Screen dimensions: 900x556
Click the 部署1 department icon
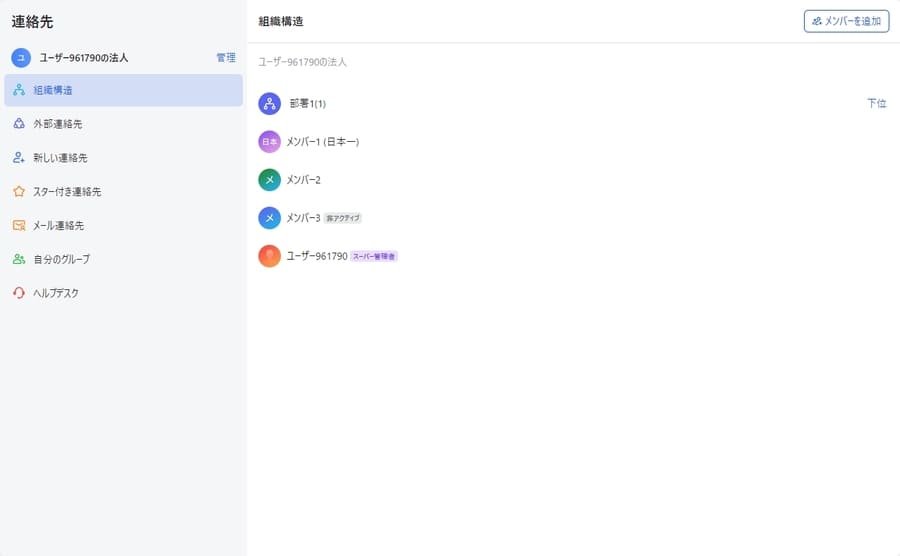click(269, 104)
